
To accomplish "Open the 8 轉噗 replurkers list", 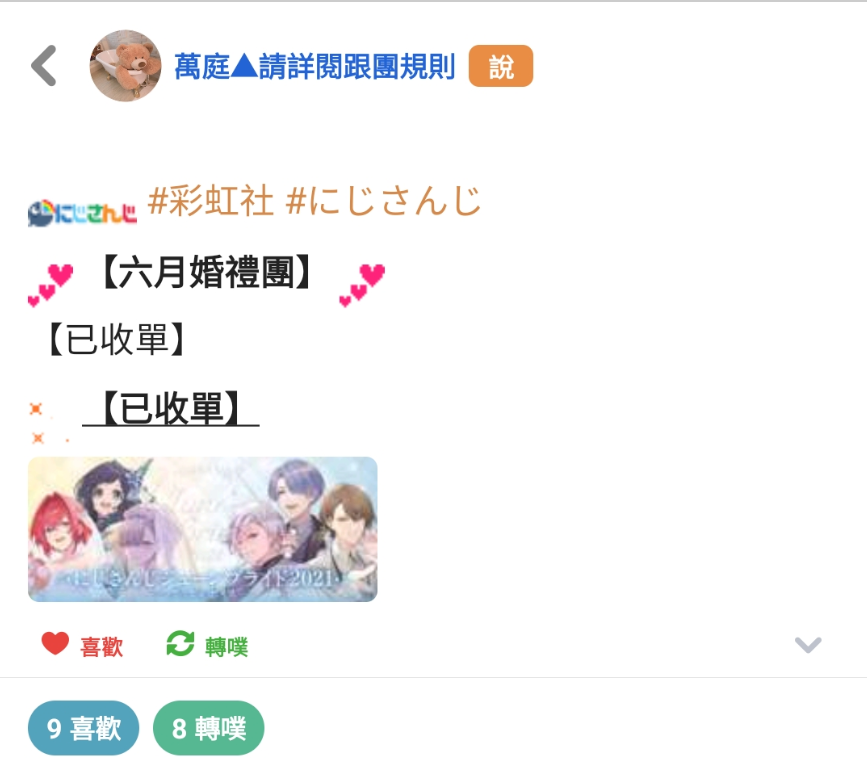I will click(208, 728).
